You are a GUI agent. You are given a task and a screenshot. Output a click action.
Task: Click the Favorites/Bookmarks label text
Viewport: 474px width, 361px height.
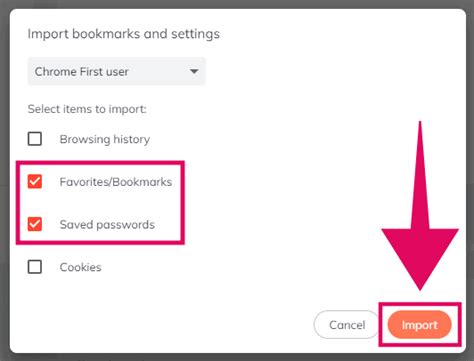(116, 182)
